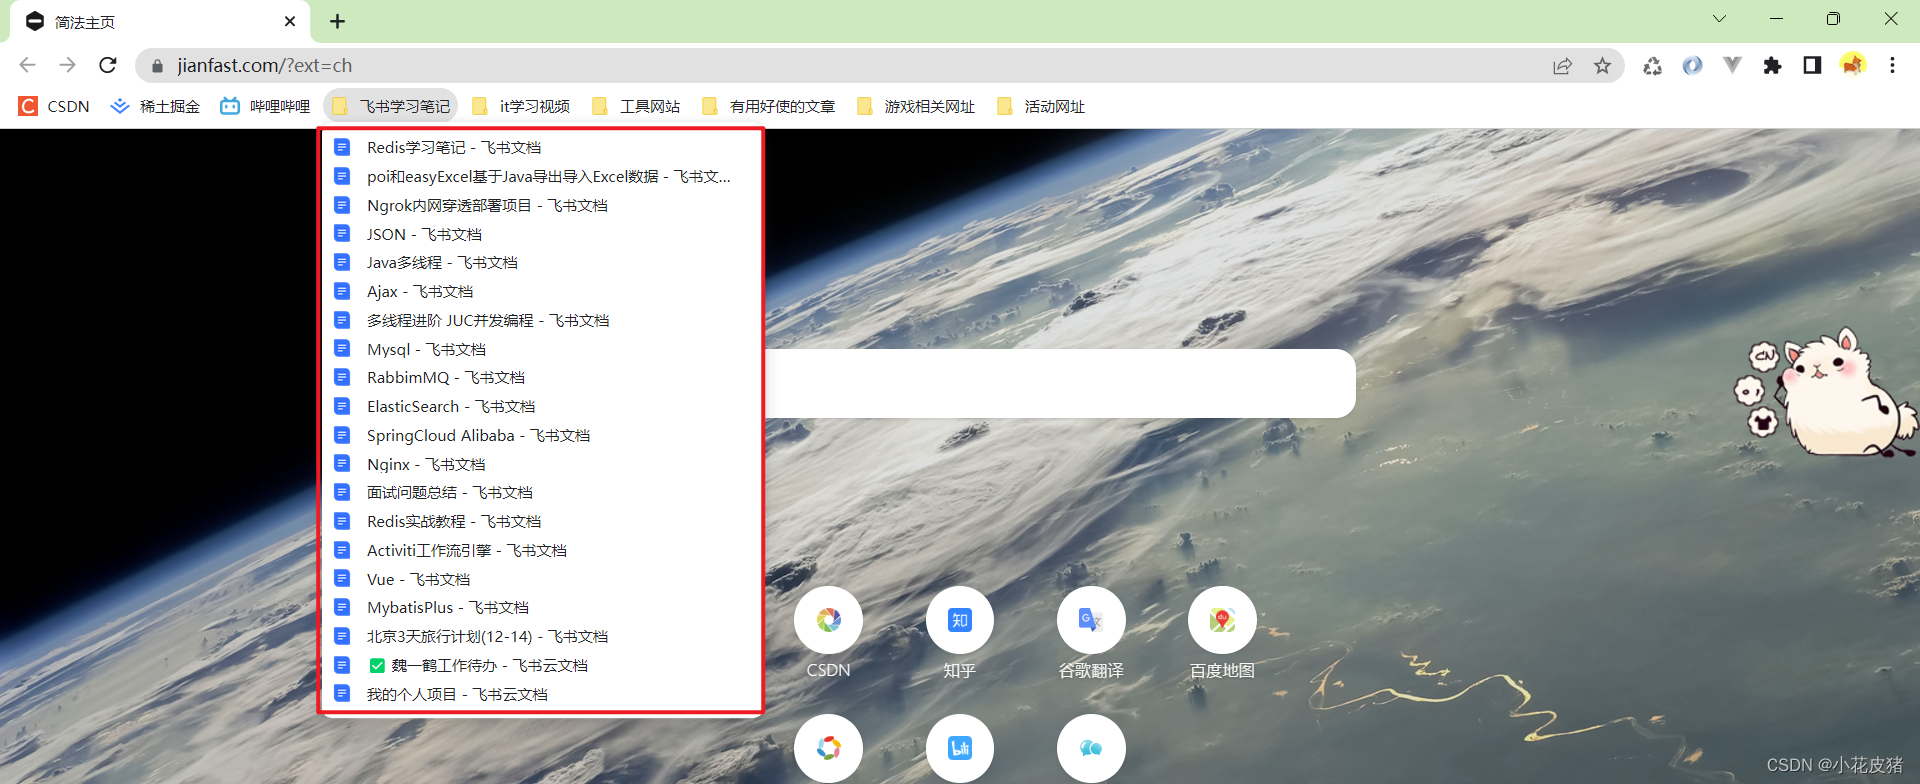Open 北京3天旅行计划 bookmark entry

540,636
